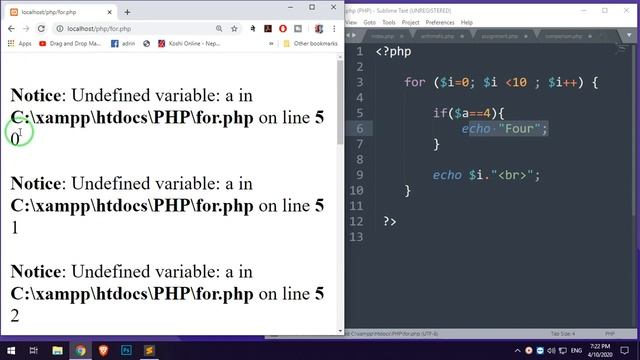Switch ENG input language indicator
The image size is (640, 360).
coord(576,351)
